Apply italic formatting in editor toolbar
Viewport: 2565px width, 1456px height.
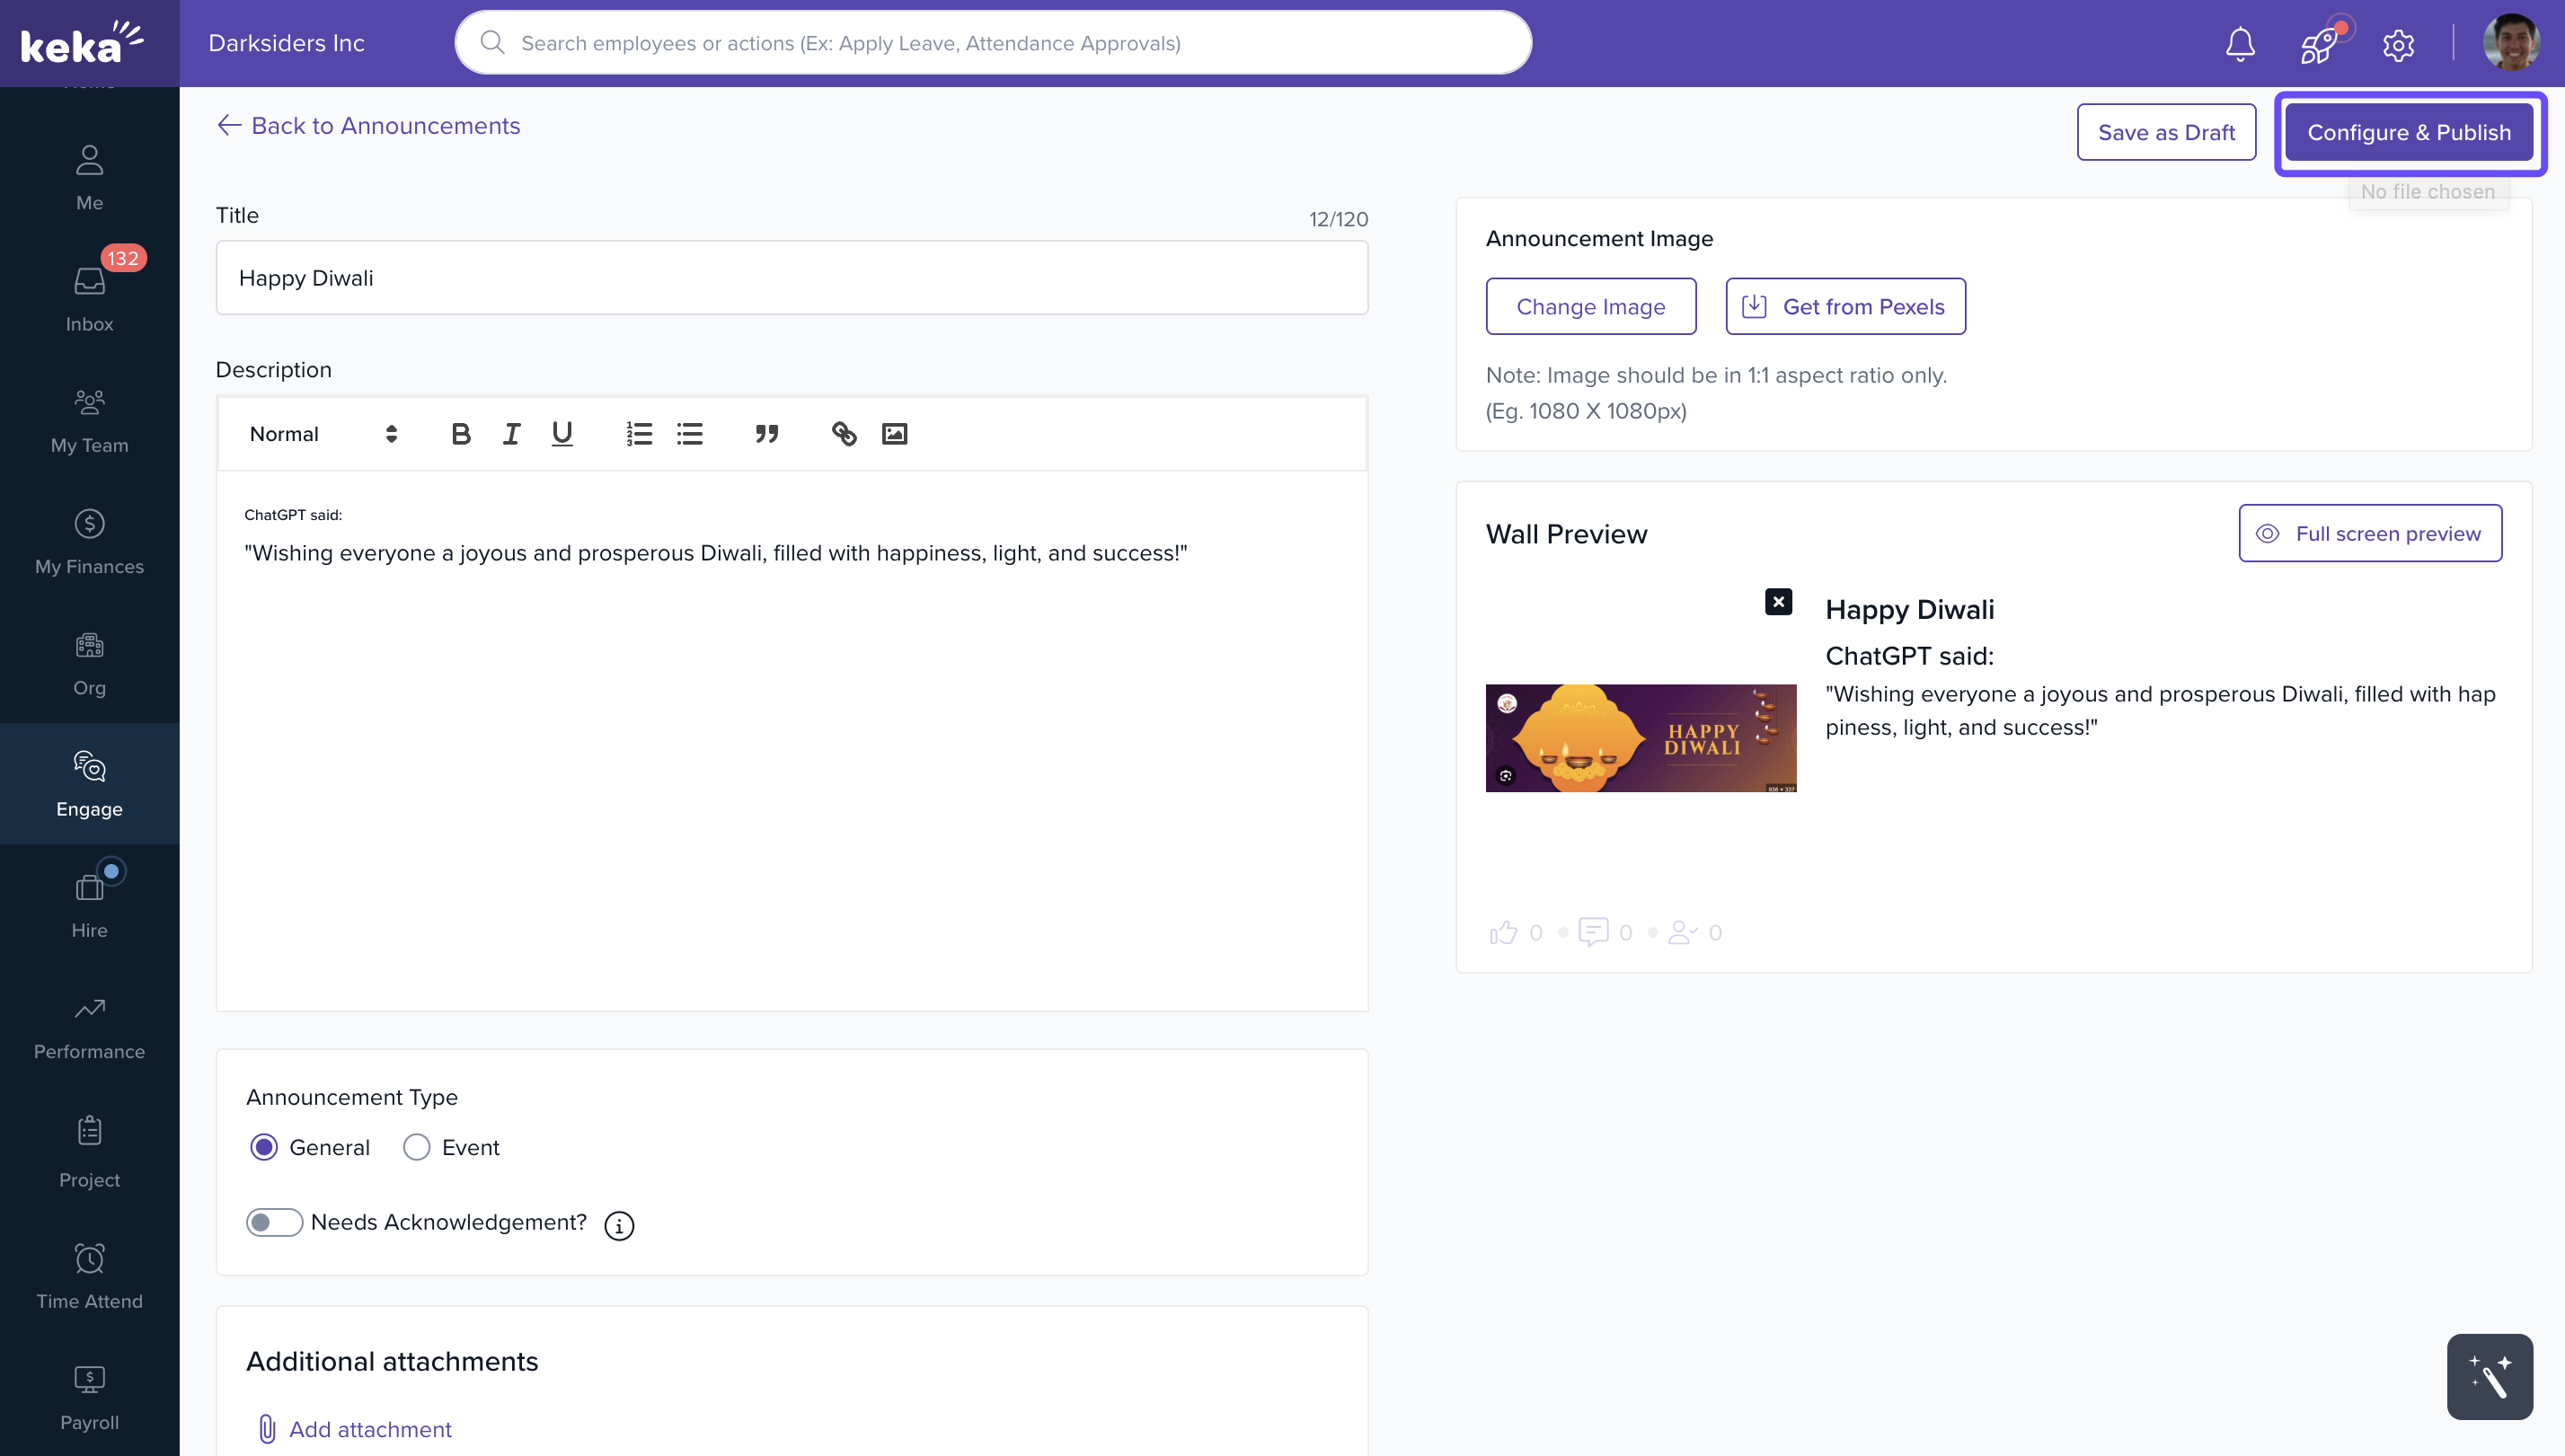pyautogui.click(x=511, y=434)
